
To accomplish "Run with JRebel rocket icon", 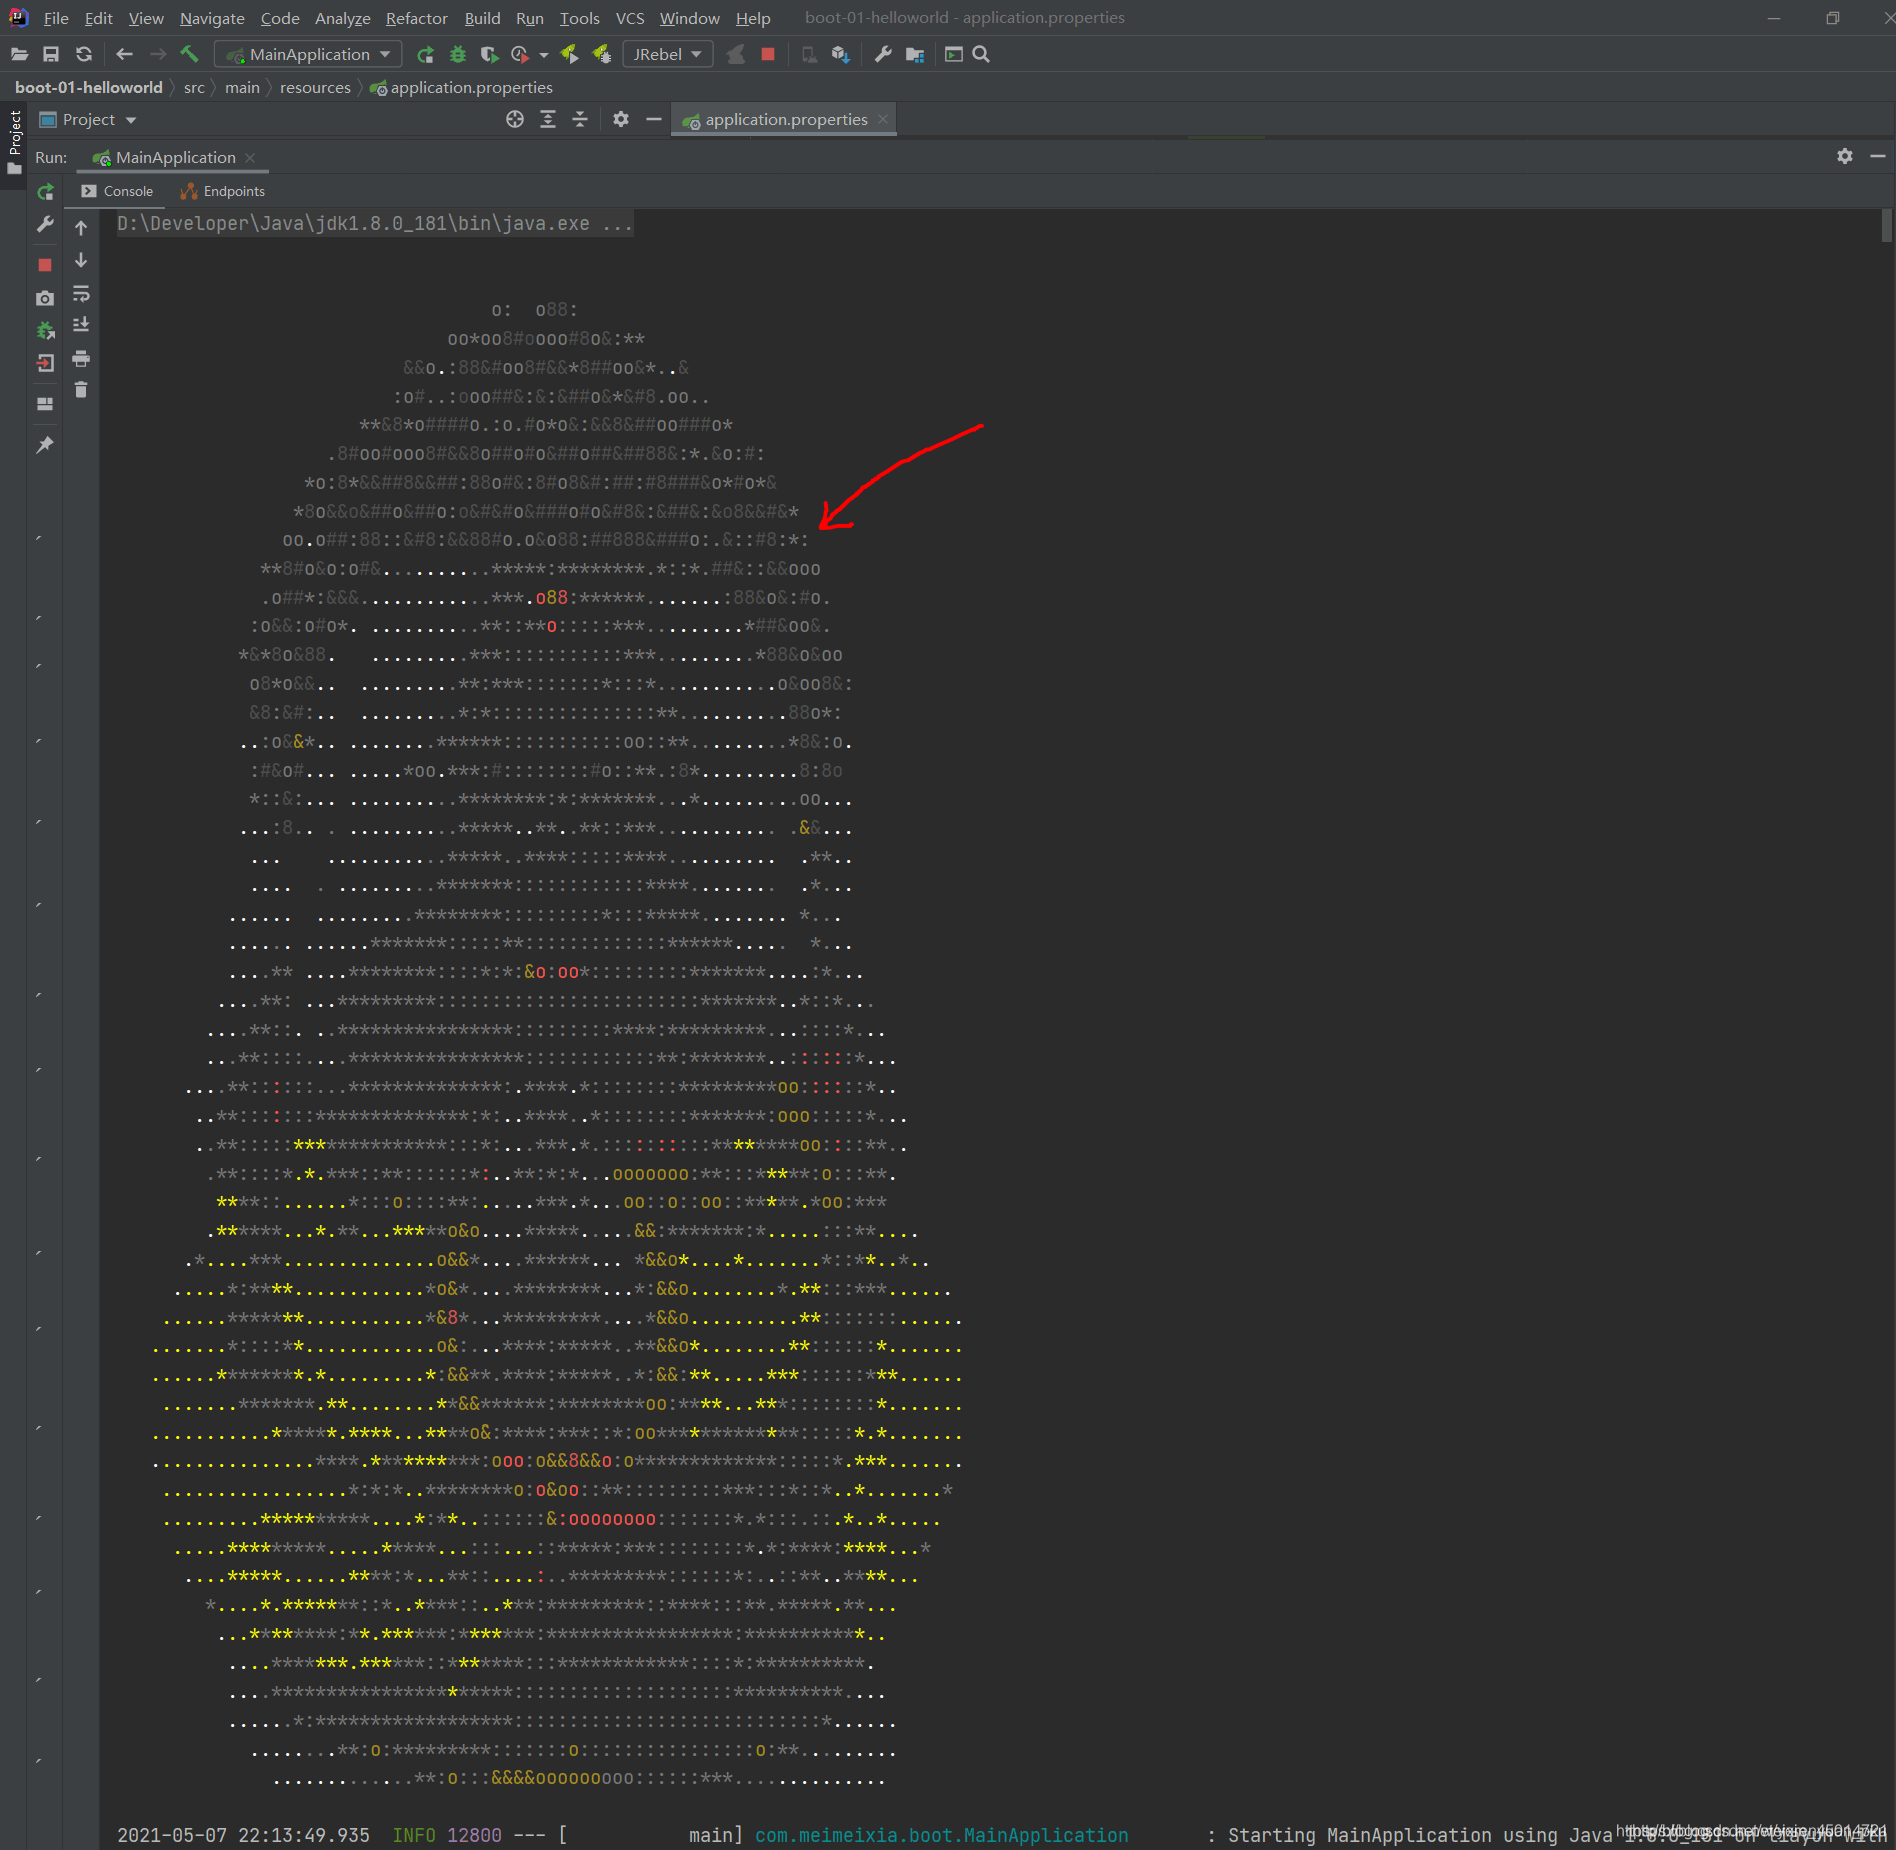I will pyautogui.click(x=569, y=54).
